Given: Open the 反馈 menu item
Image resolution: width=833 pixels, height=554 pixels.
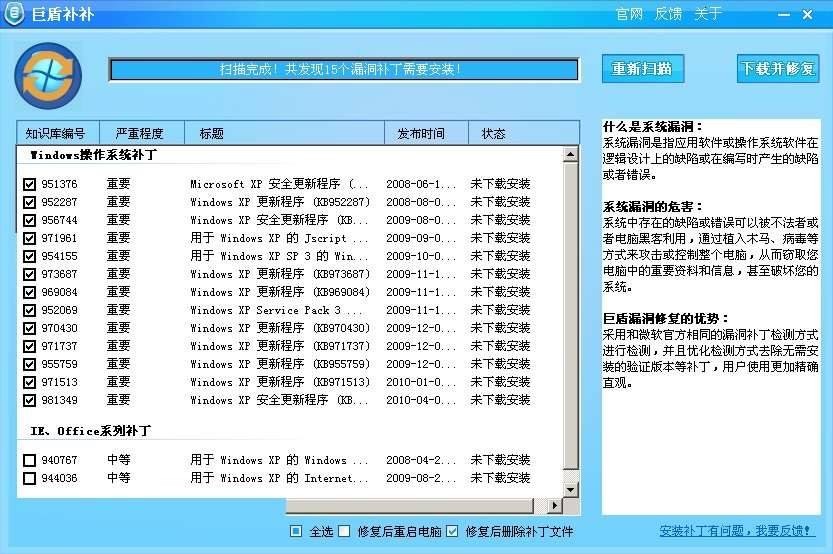Looking at the screenshot, I should (668, 13).
